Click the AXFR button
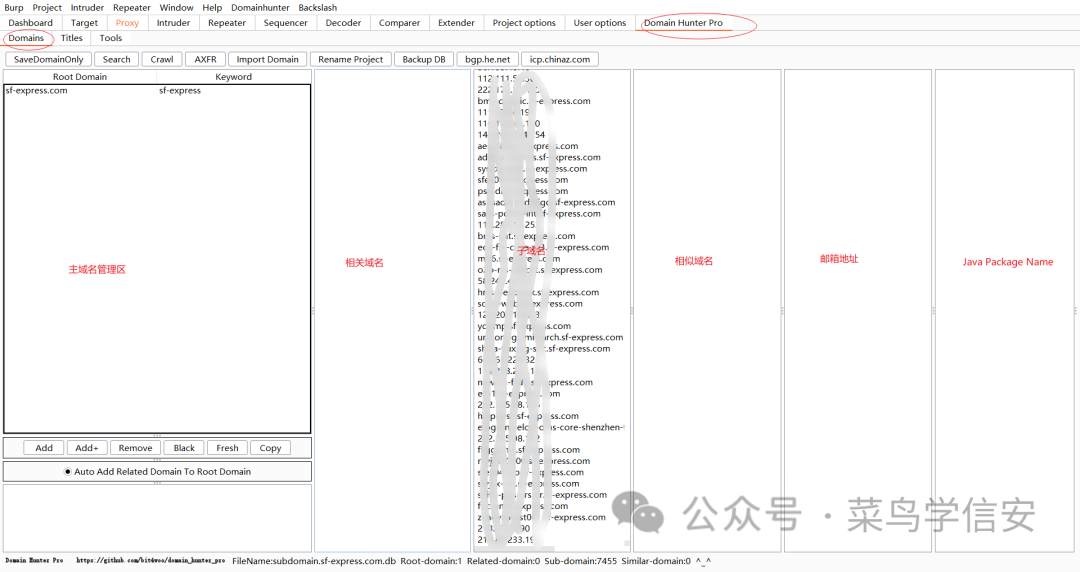Image resolution: width=1080 pixels, height=572 pixels. [205, 59]
